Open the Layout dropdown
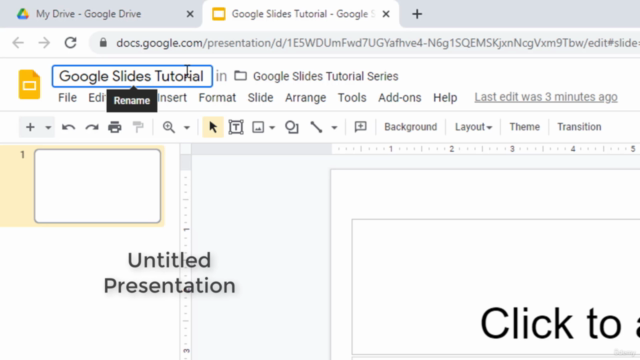The image size is (640, 360). coord(473,127)
